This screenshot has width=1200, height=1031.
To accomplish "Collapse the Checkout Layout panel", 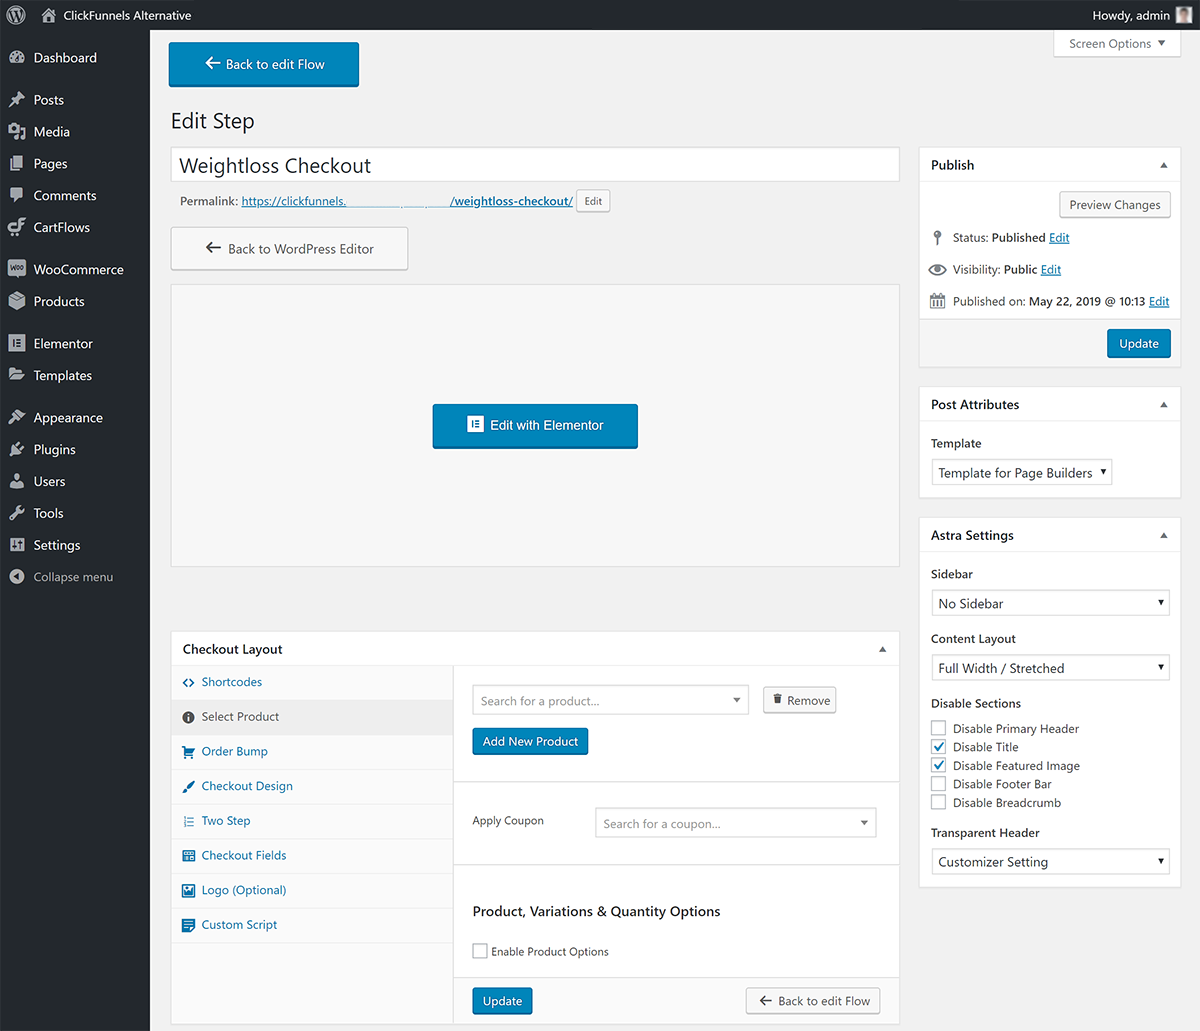I will pyautogui.click(x=883, y=649).
